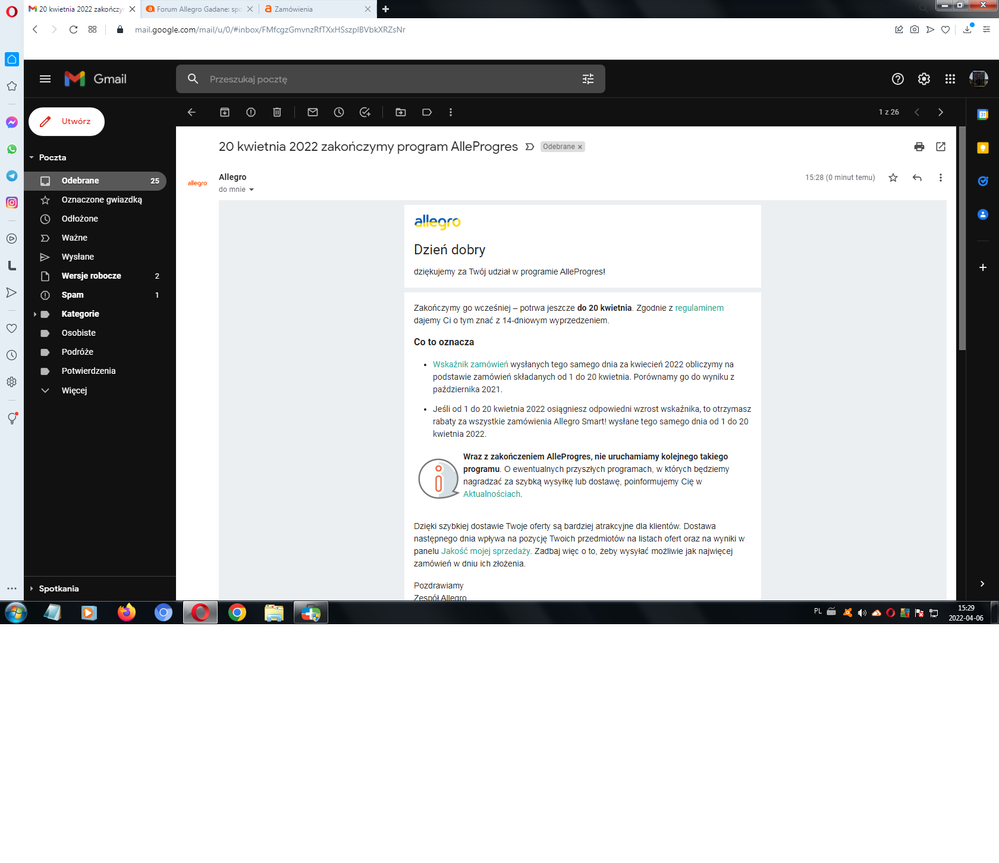999x863 pixels.
Task: Open the labels icon in toolbar
Action: coord(427,112)
